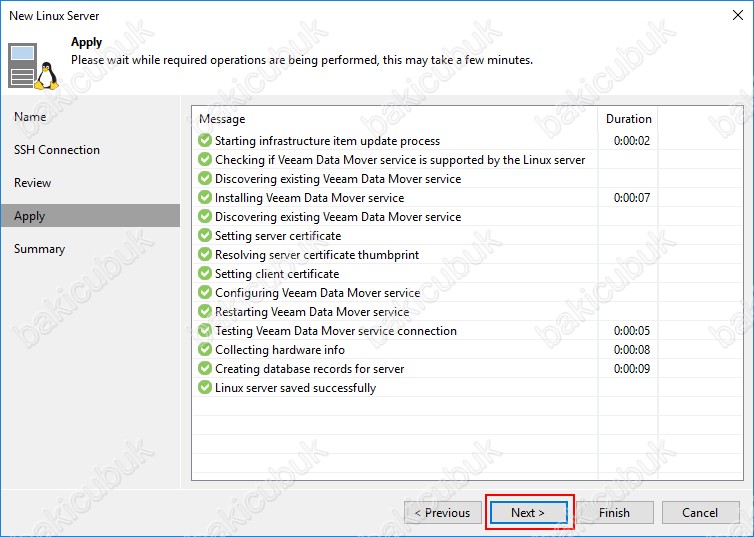
Task: Select 'Installing Veeam Data Mover service' text
Action: tap(310, 198)
